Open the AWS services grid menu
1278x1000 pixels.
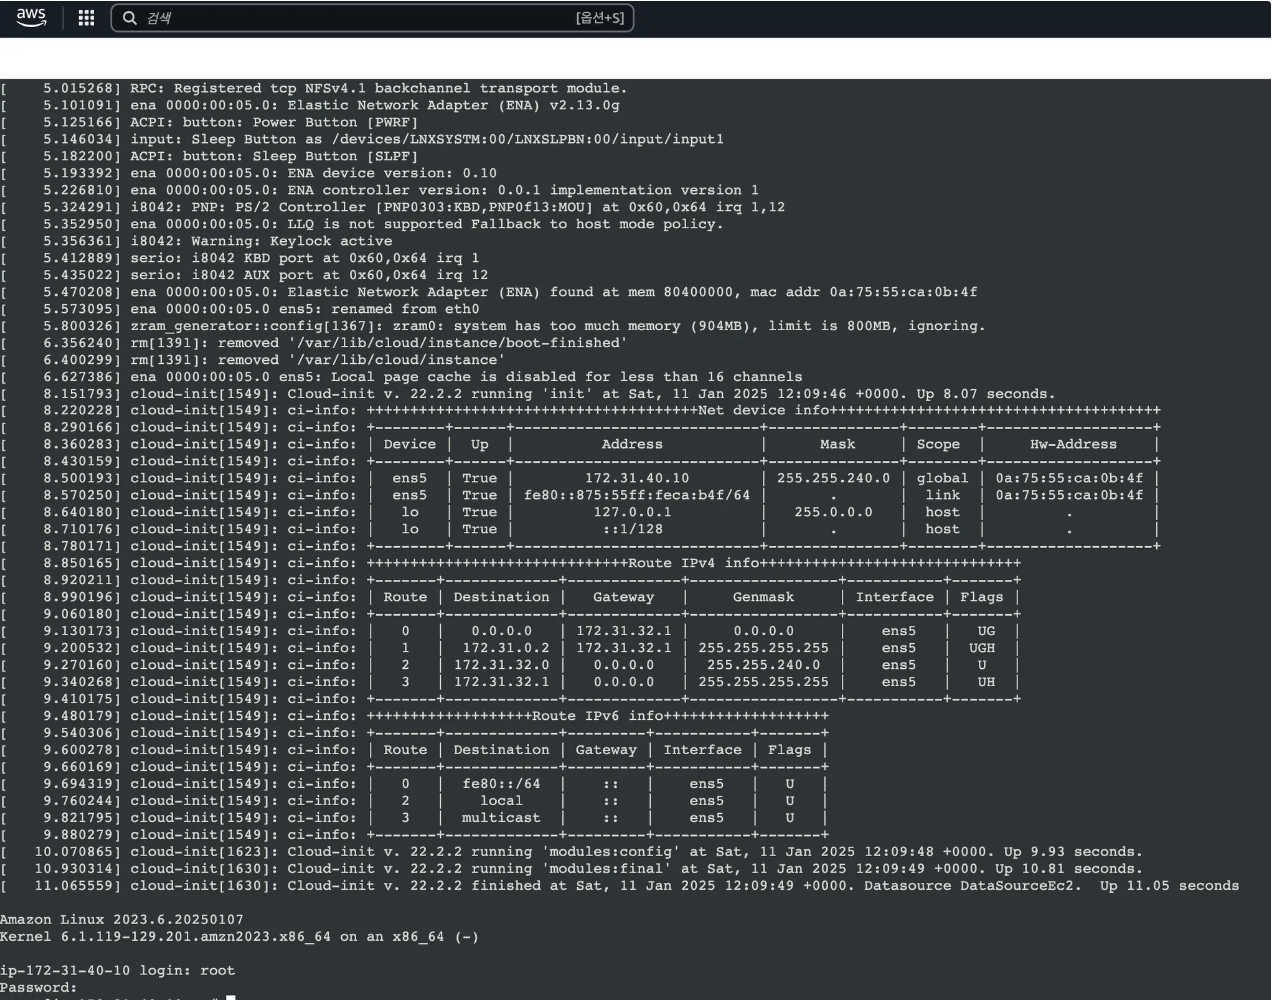[86, 18]
